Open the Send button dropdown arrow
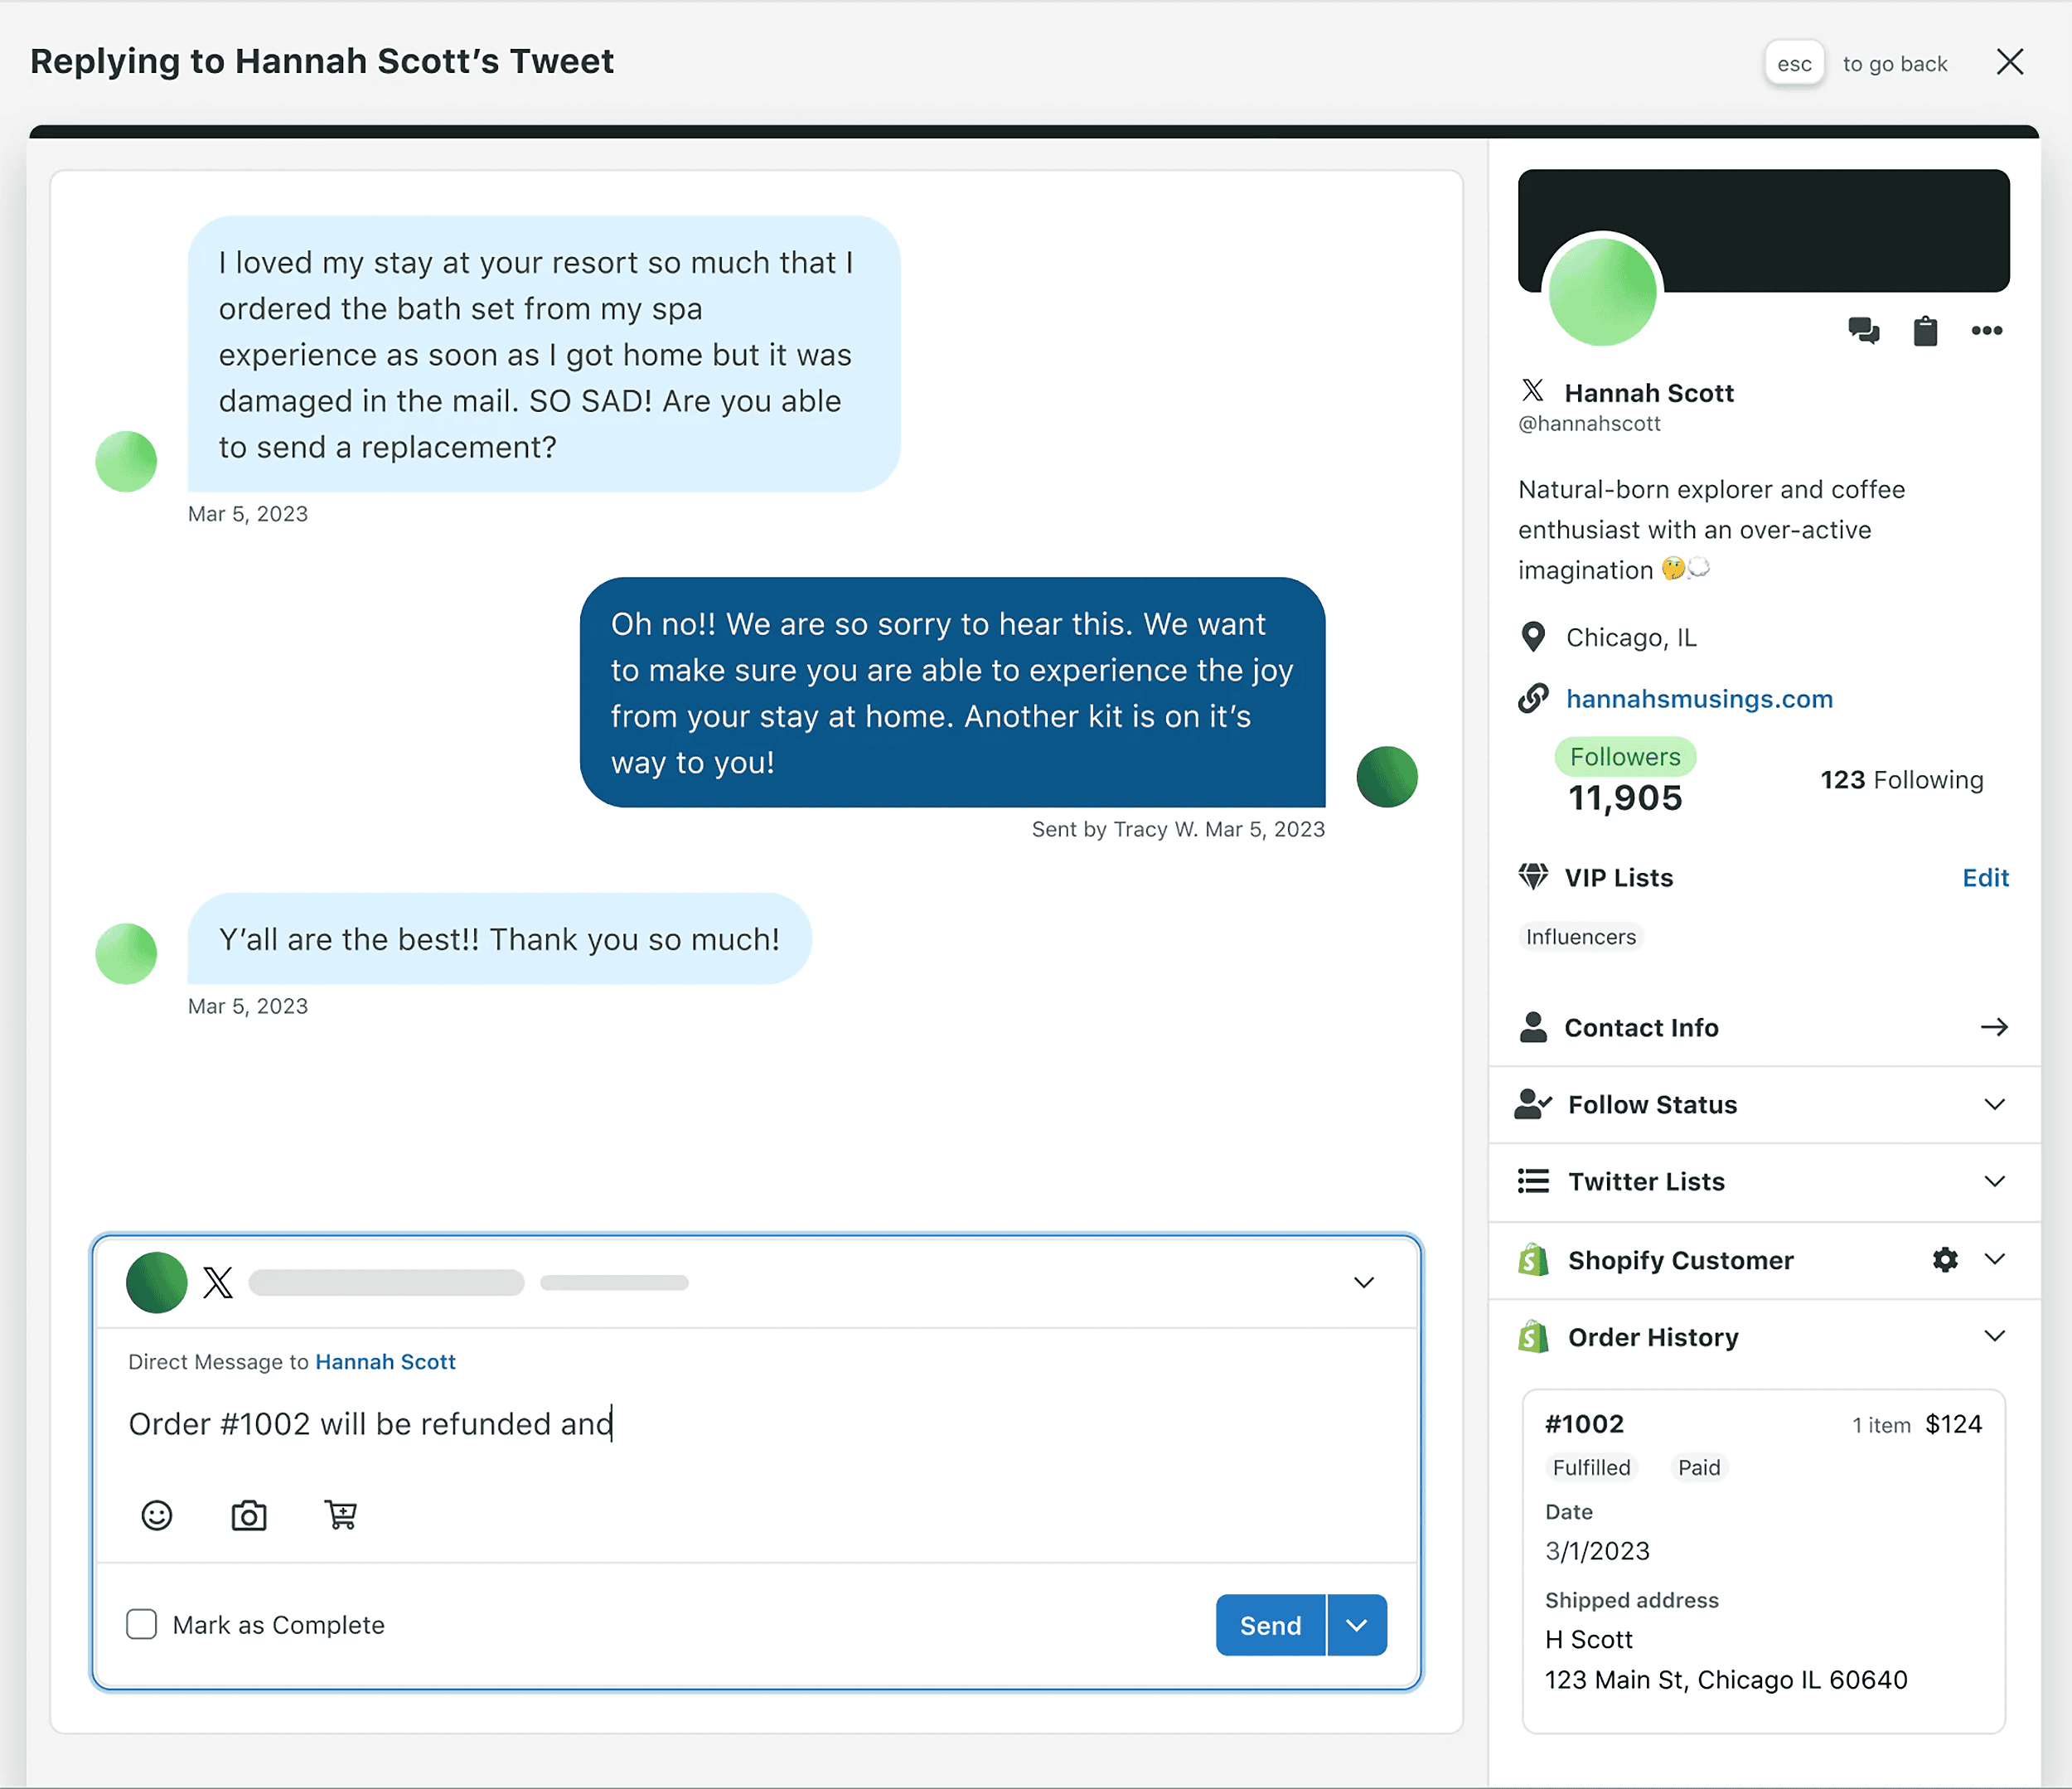 coord(1356,1625)
